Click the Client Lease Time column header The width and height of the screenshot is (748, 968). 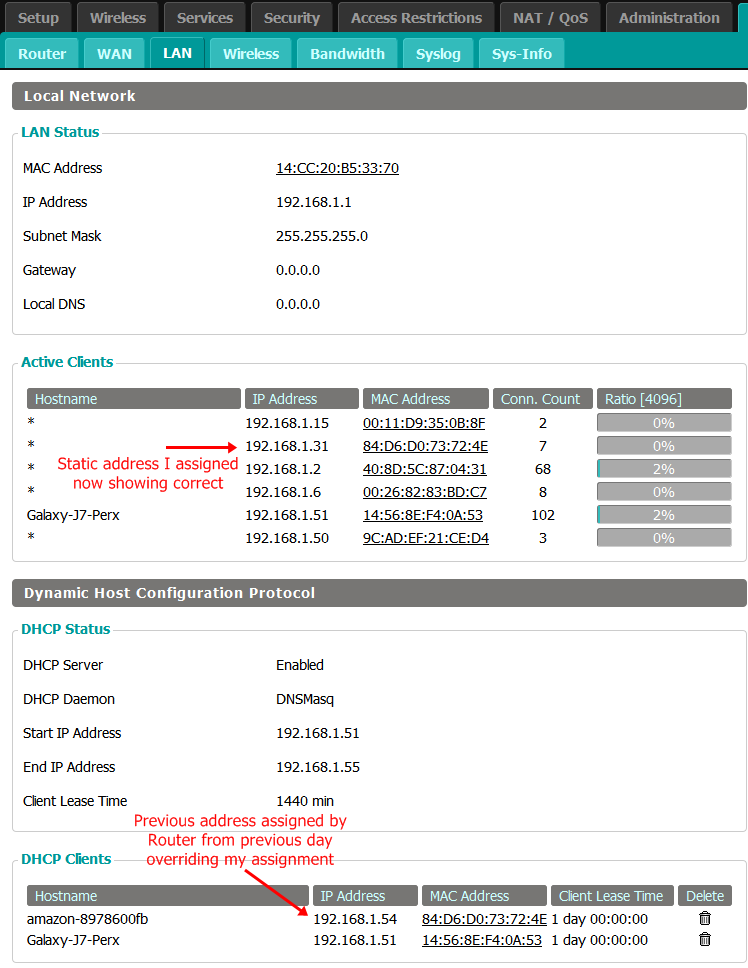tap(611, 896)
